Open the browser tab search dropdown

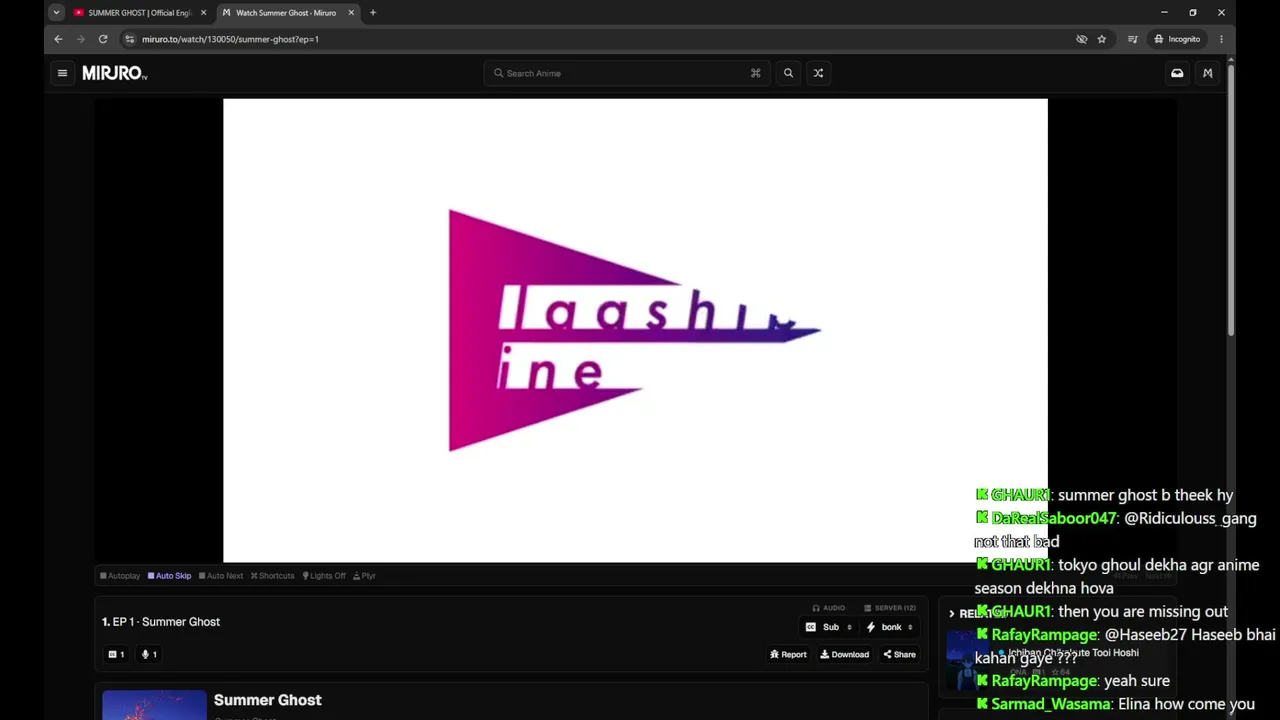coord(56,13)
